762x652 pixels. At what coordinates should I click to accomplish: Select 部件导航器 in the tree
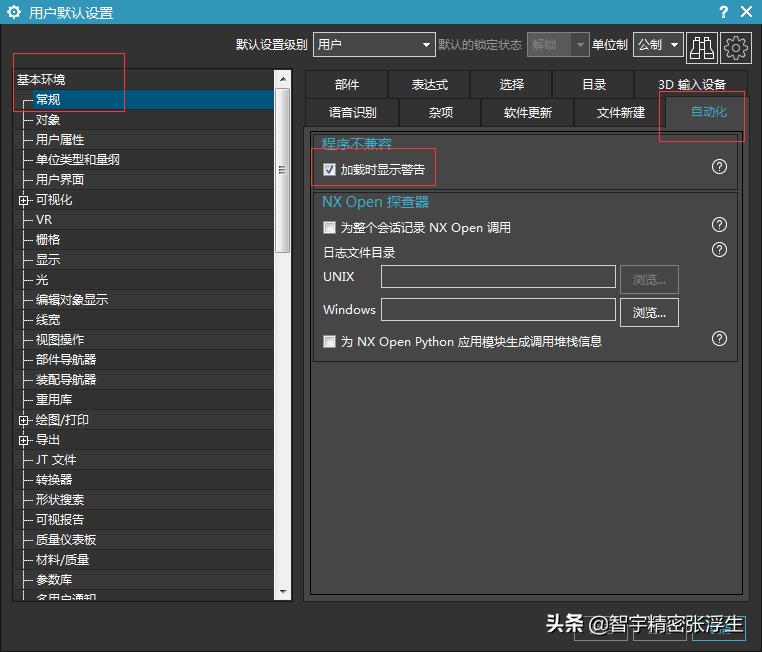click(x=66, y=360)
